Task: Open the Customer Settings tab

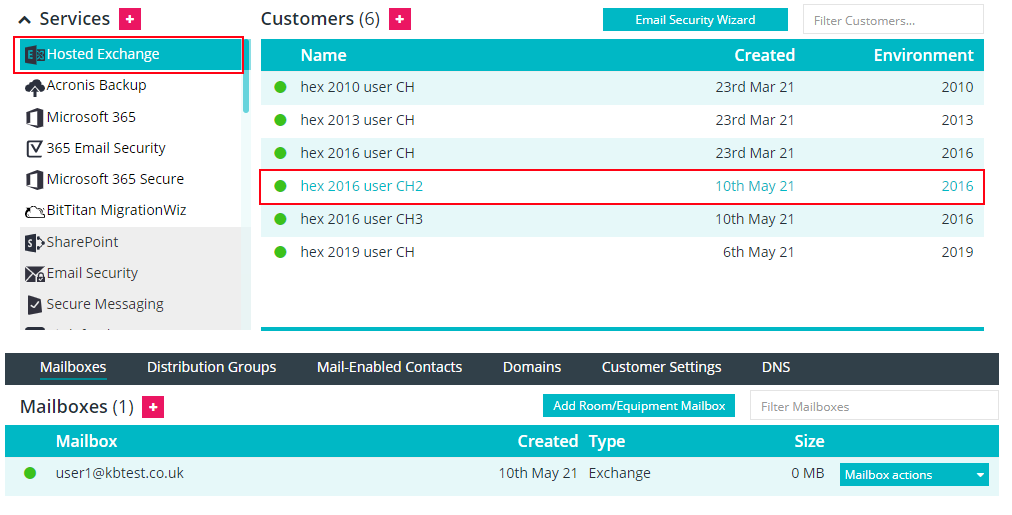Action: 662,367
